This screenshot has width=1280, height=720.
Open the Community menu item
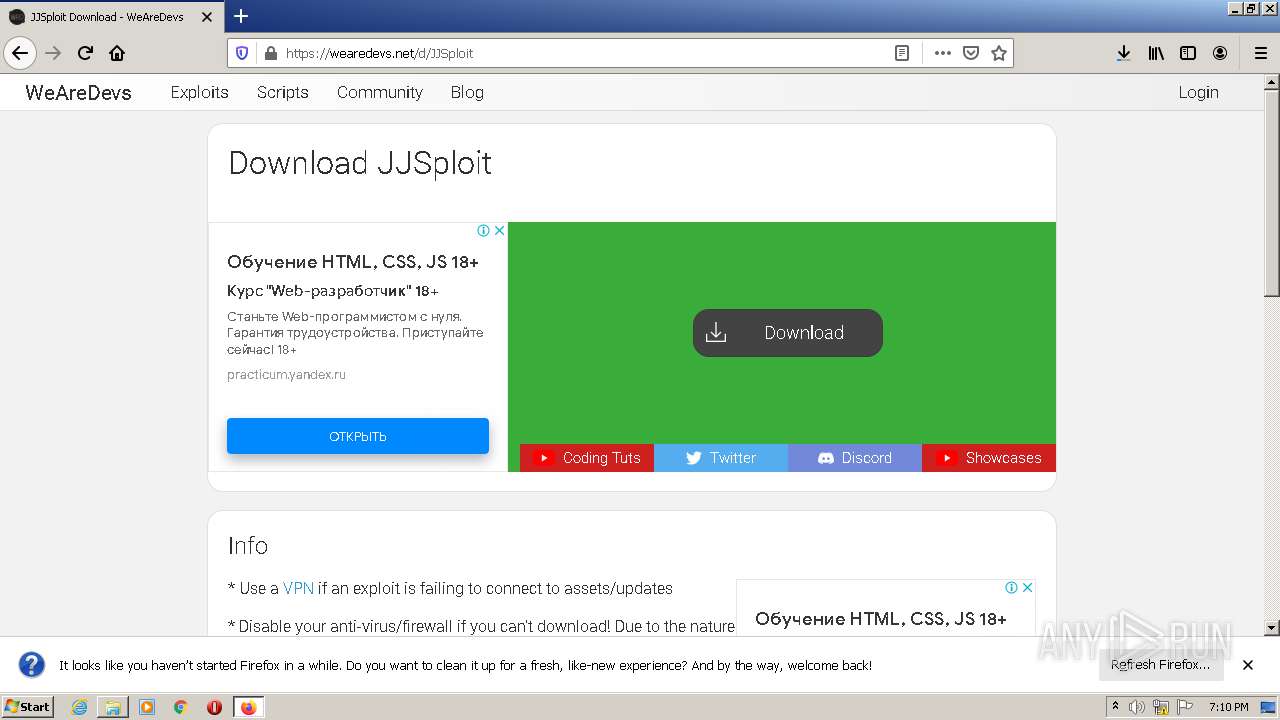point(379,92)
